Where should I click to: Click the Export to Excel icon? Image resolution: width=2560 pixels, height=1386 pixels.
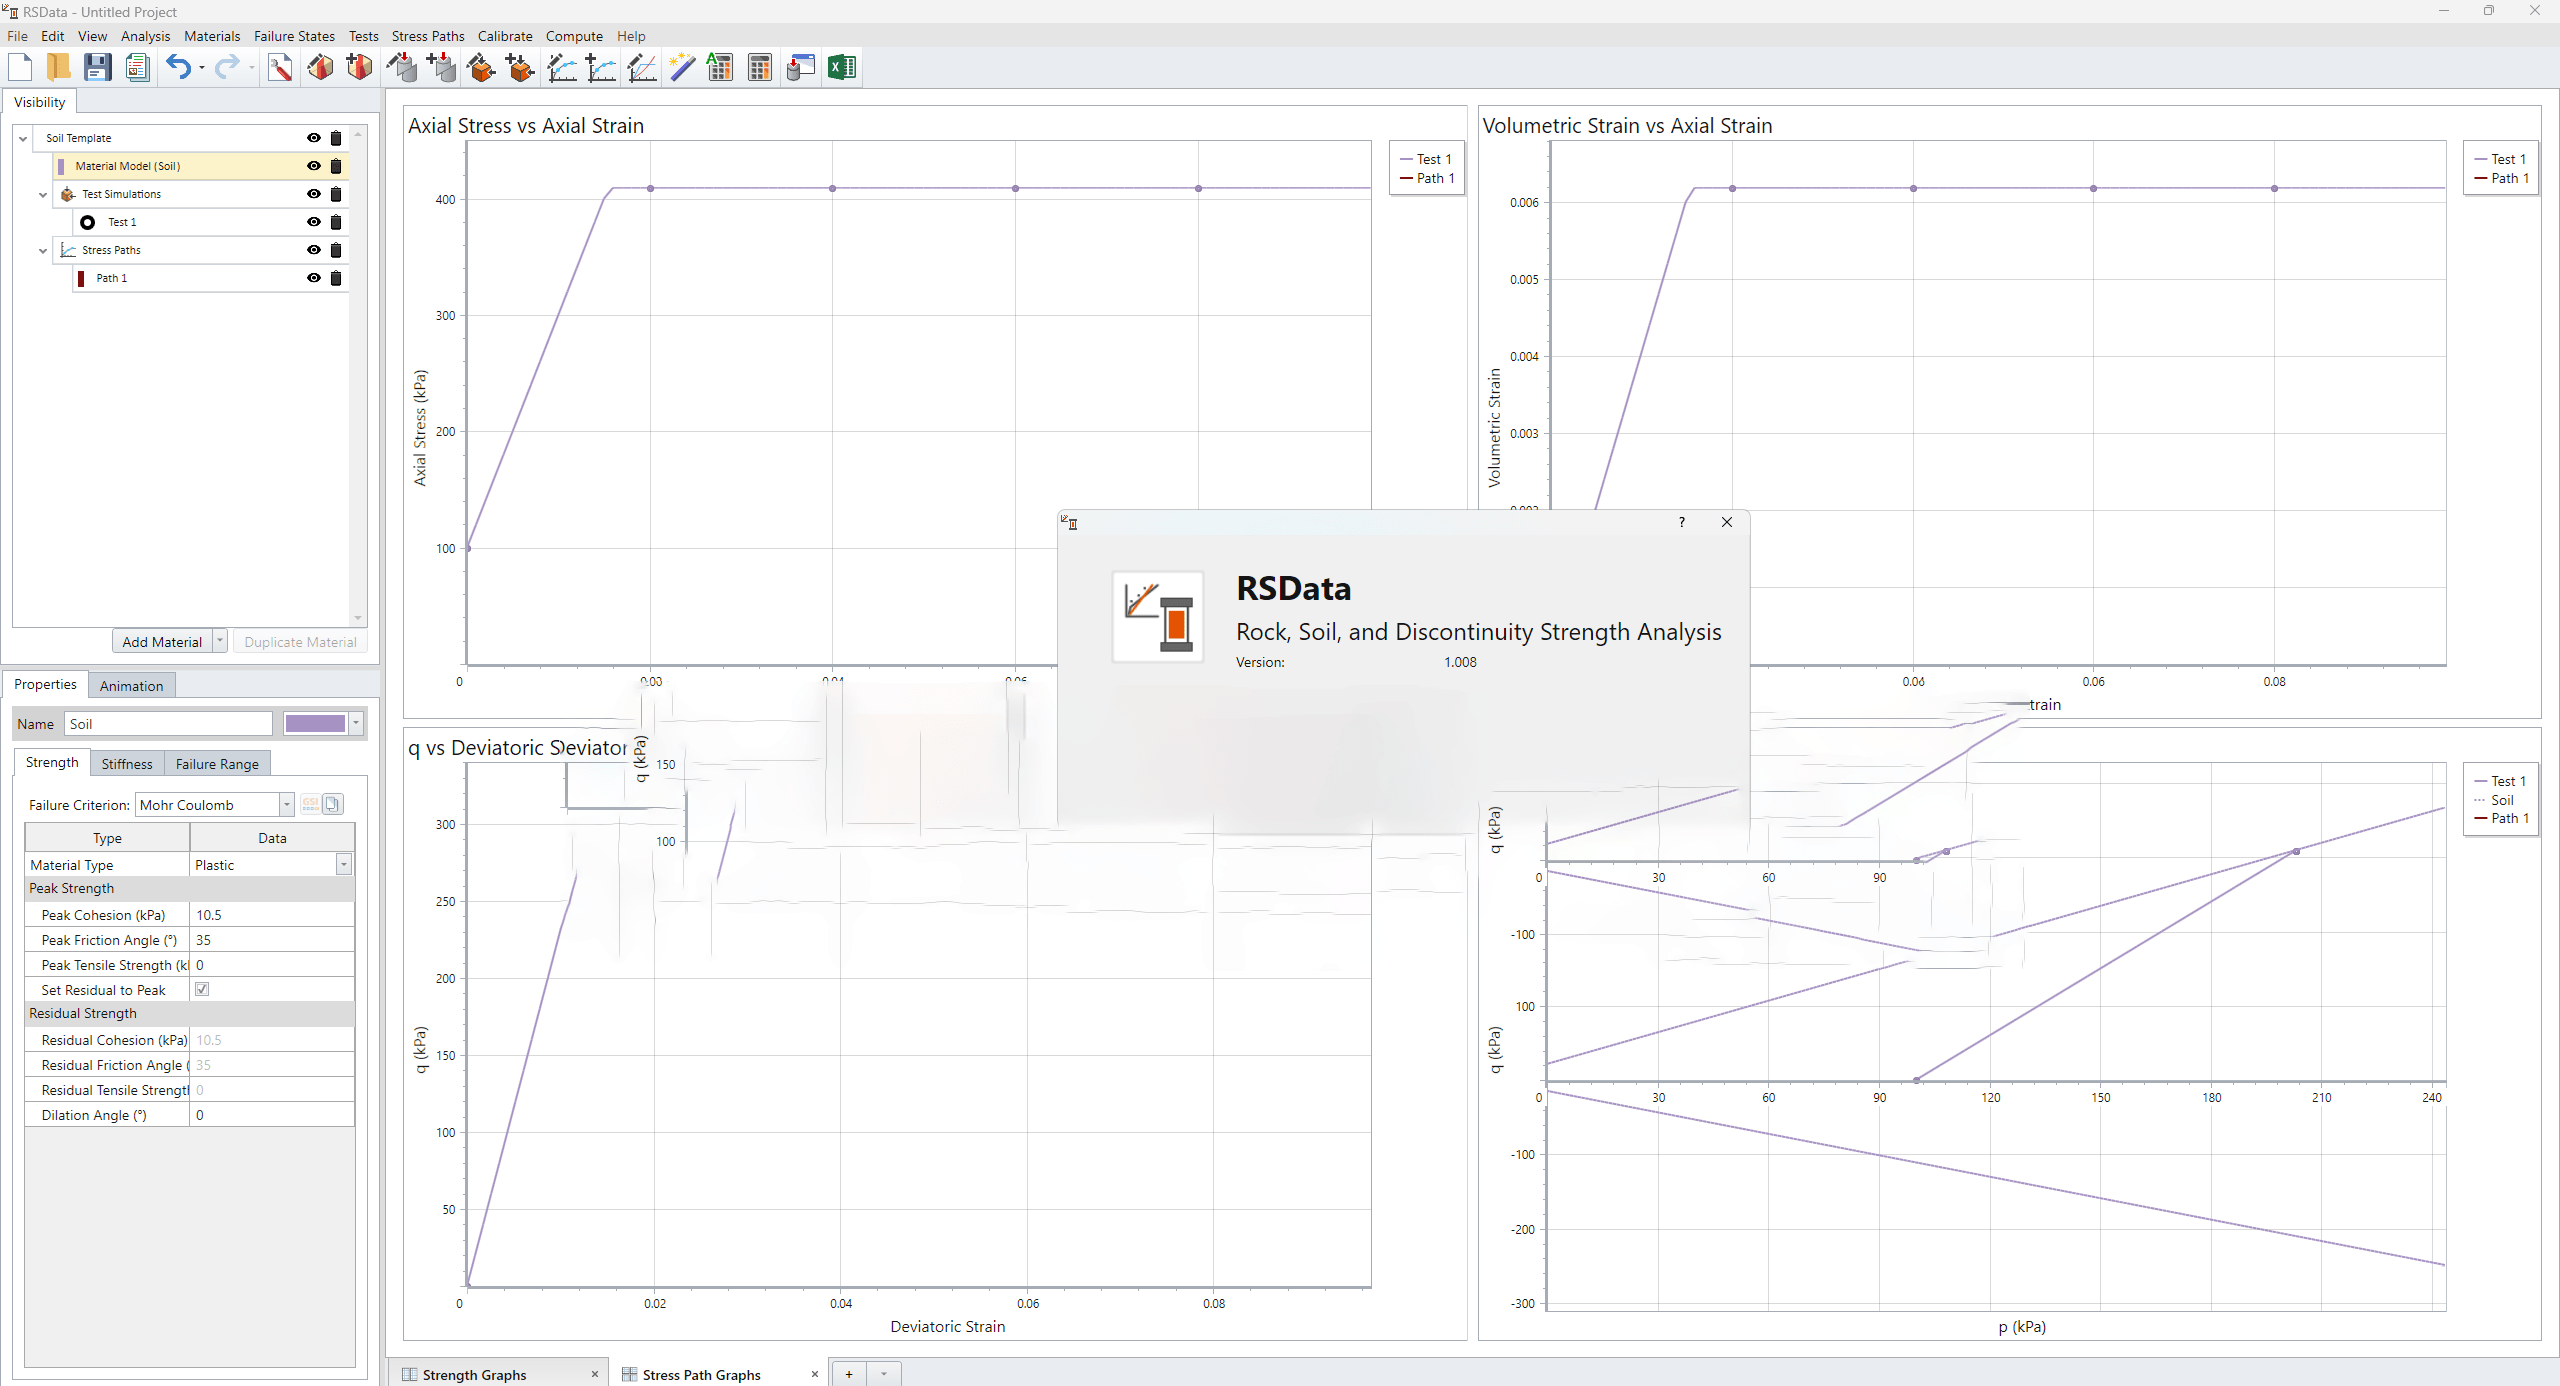(x=841, y=68)
